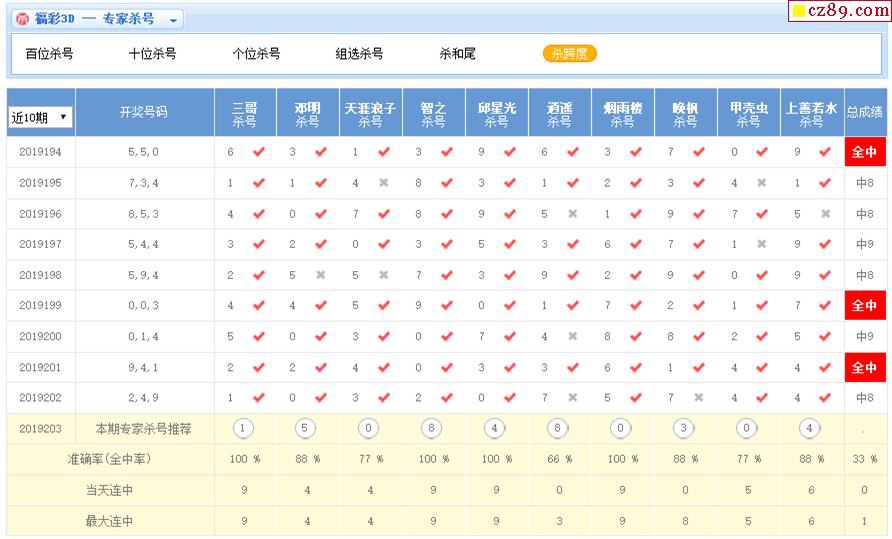Select the 个位杀号 tab

coord(256,54)
